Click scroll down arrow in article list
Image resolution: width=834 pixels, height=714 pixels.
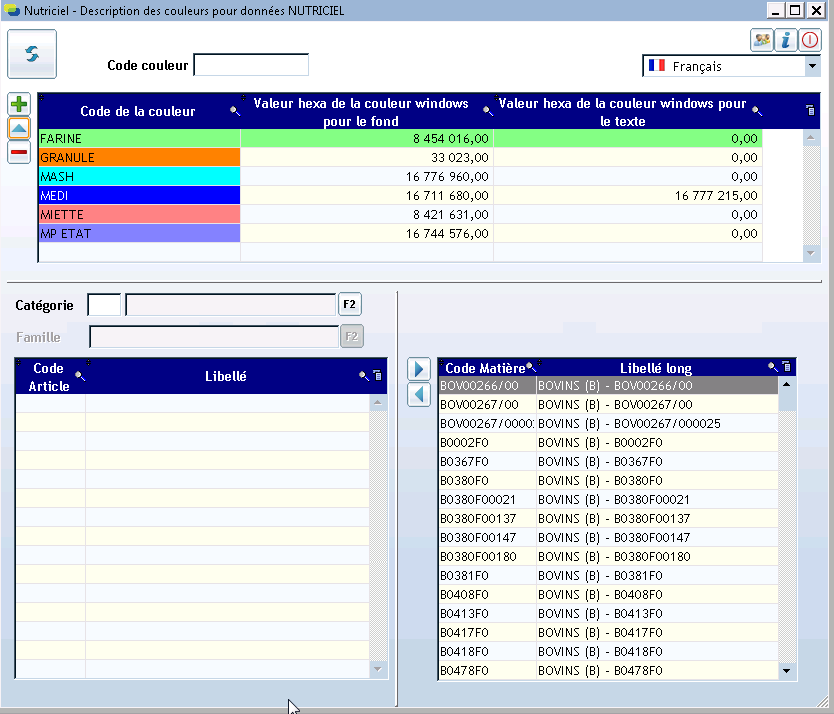click(x=378, y=669)
